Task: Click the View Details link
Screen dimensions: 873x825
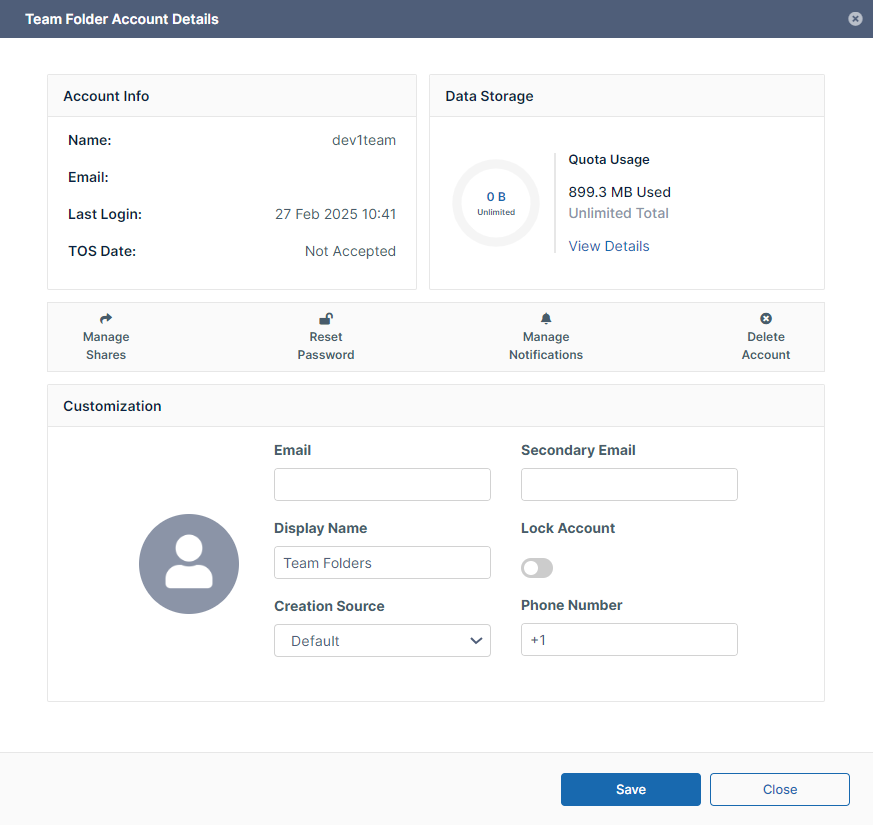Action: pos(609,246)
